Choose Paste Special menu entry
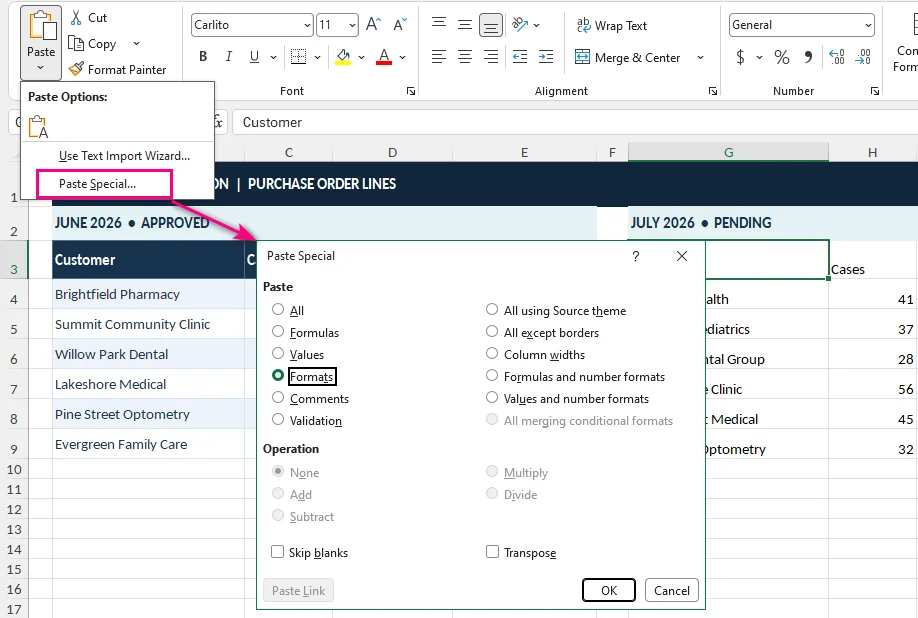The width and height of the screenshot is (918, 618). [97, 184]
